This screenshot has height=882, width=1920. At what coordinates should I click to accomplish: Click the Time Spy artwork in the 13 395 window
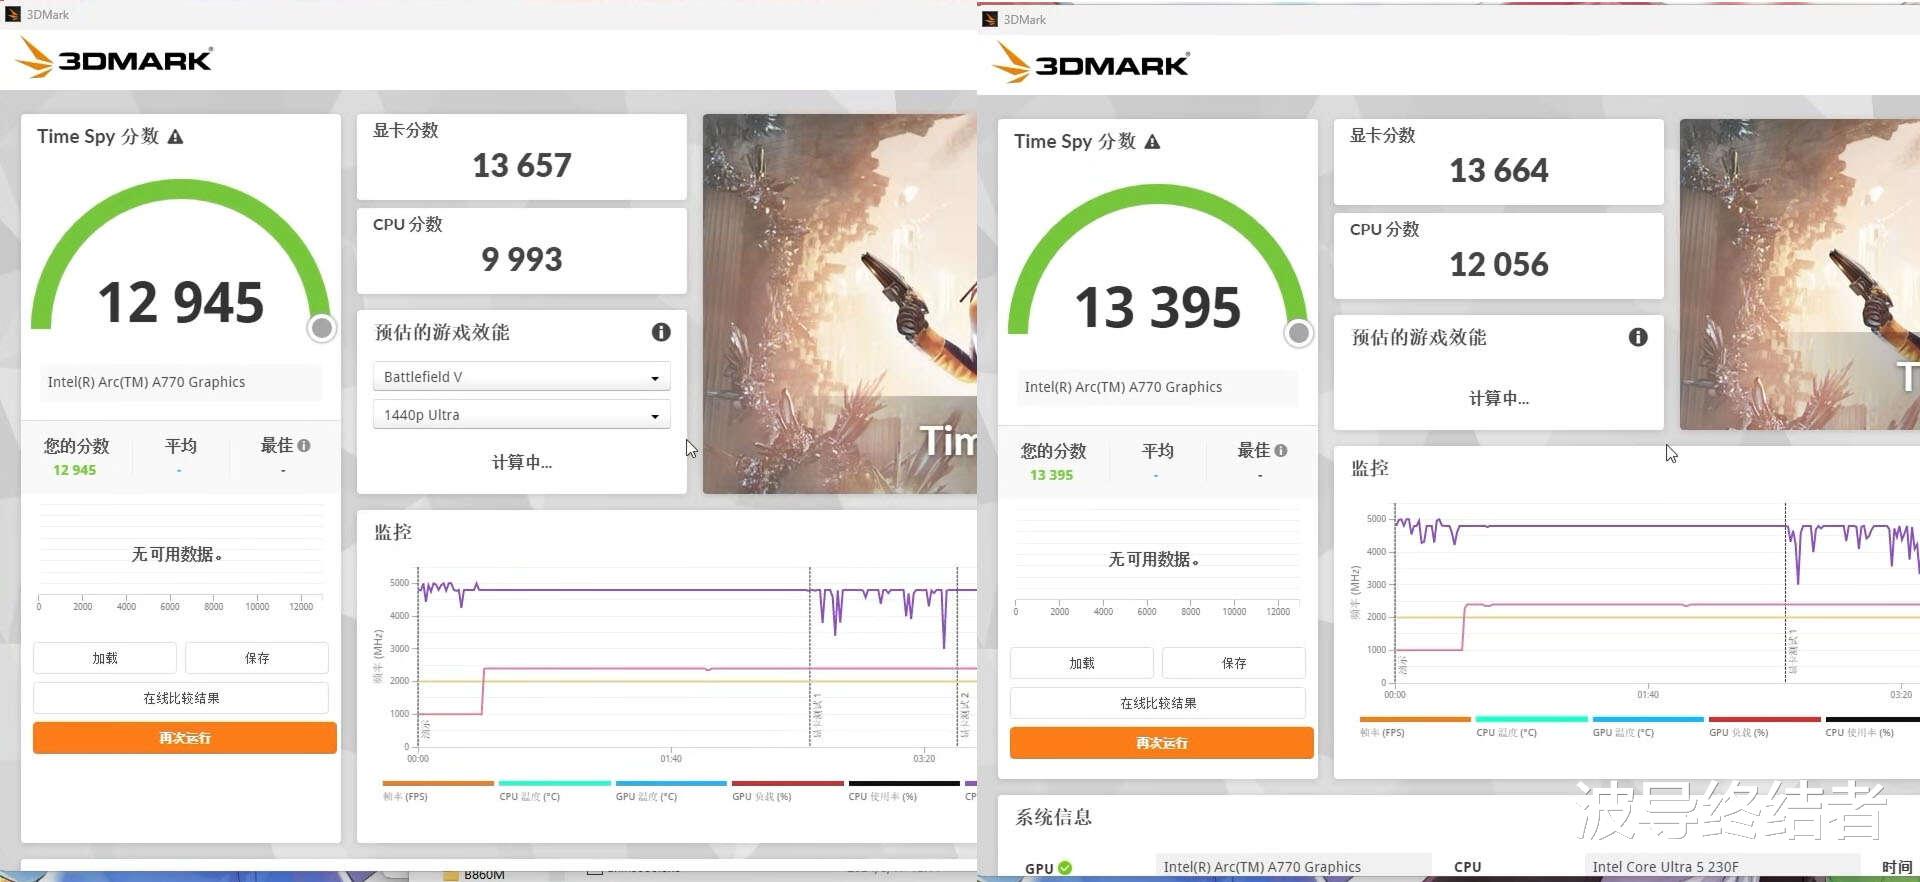click(1800, 275)
